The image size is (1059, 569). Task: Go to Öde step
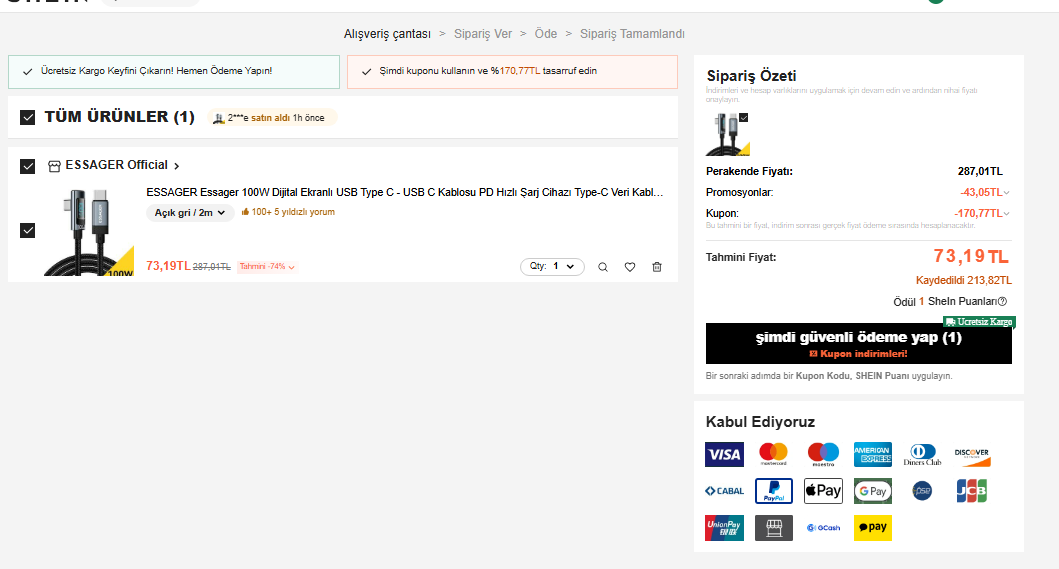click(546, 34)
